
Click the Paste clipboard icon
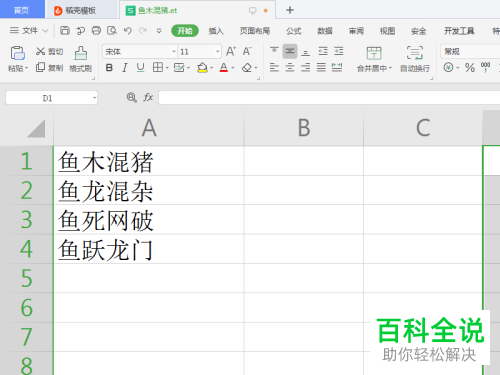pos(17,53)
